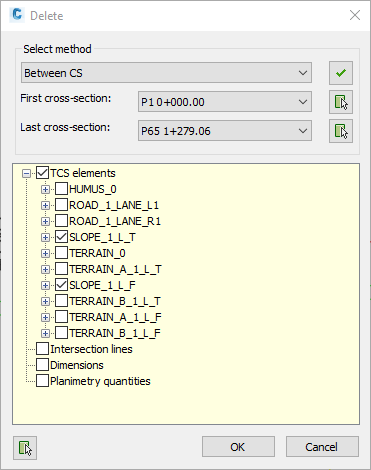The image size is (371, 470).
Task: Check the ROAD_1_LANE_R1 checkbox
Action: point(61,221)
